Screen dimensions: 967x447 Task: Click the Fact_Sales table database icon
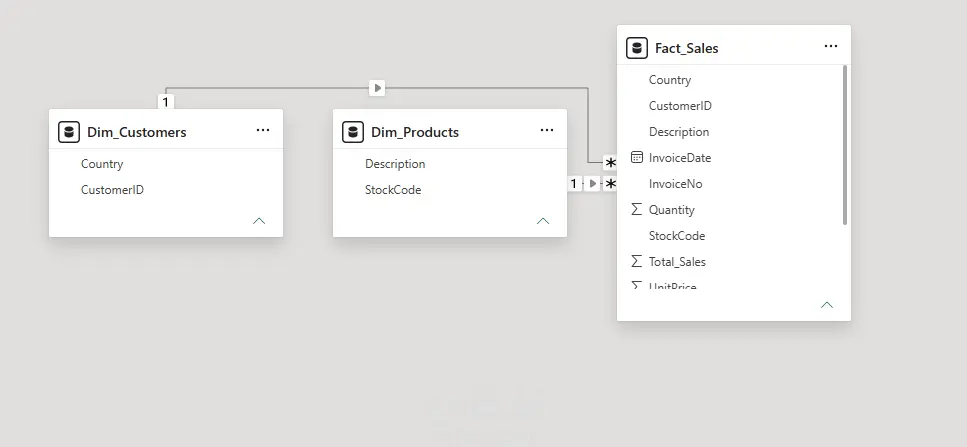[x=637, y=48]
